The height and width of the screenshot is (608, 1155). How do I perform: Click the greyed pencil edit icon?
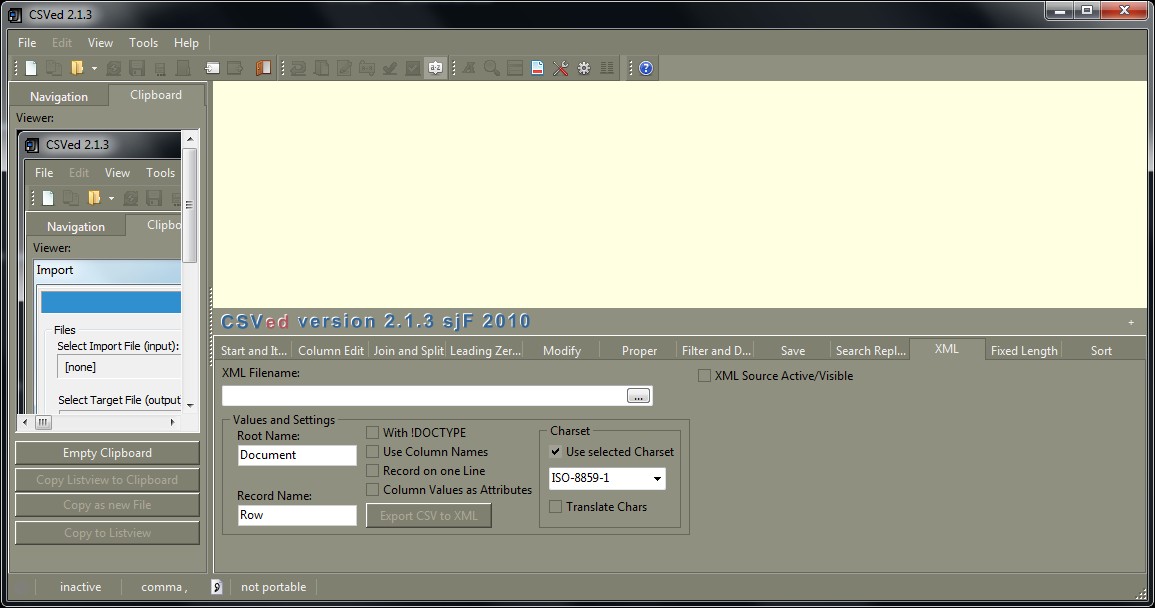coord(344,69)
